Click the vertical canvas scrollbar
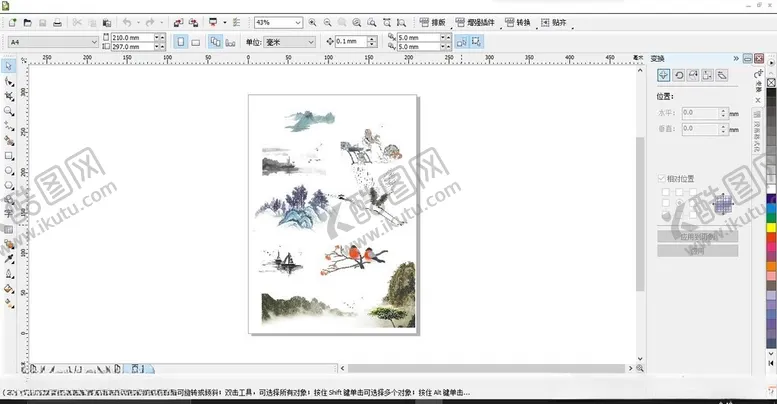The height and width of the screenshot is (404, 777). [640, 214]
